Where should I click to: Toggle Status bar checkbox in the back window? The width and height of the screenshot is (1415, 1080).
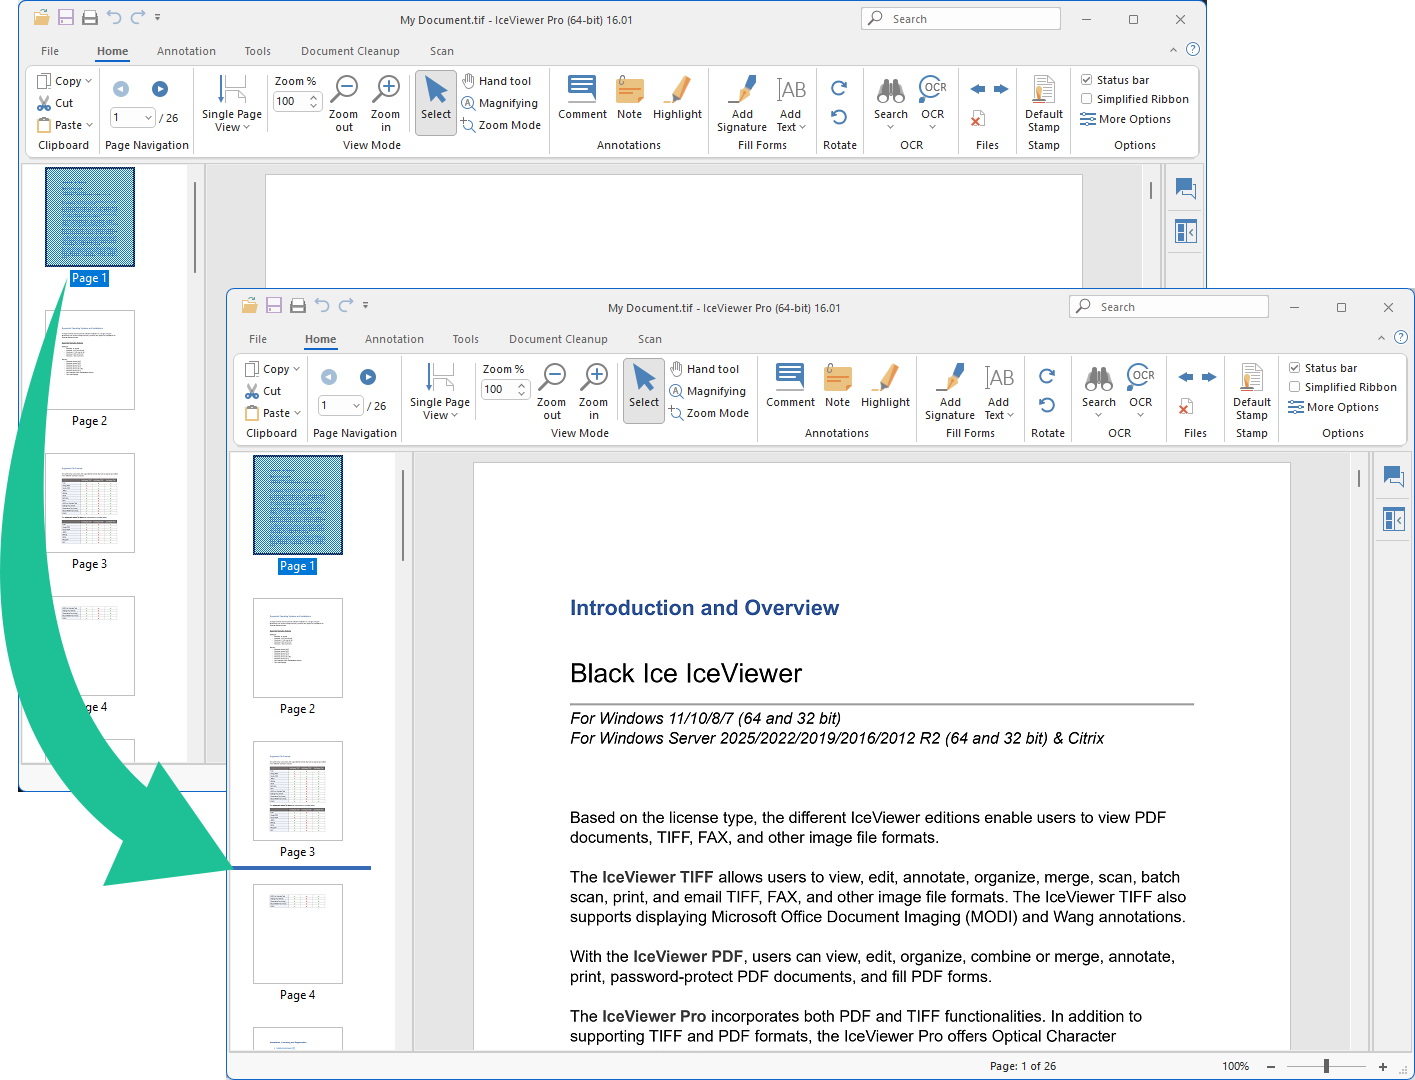pyautogui.click(x=1087, y=80)
